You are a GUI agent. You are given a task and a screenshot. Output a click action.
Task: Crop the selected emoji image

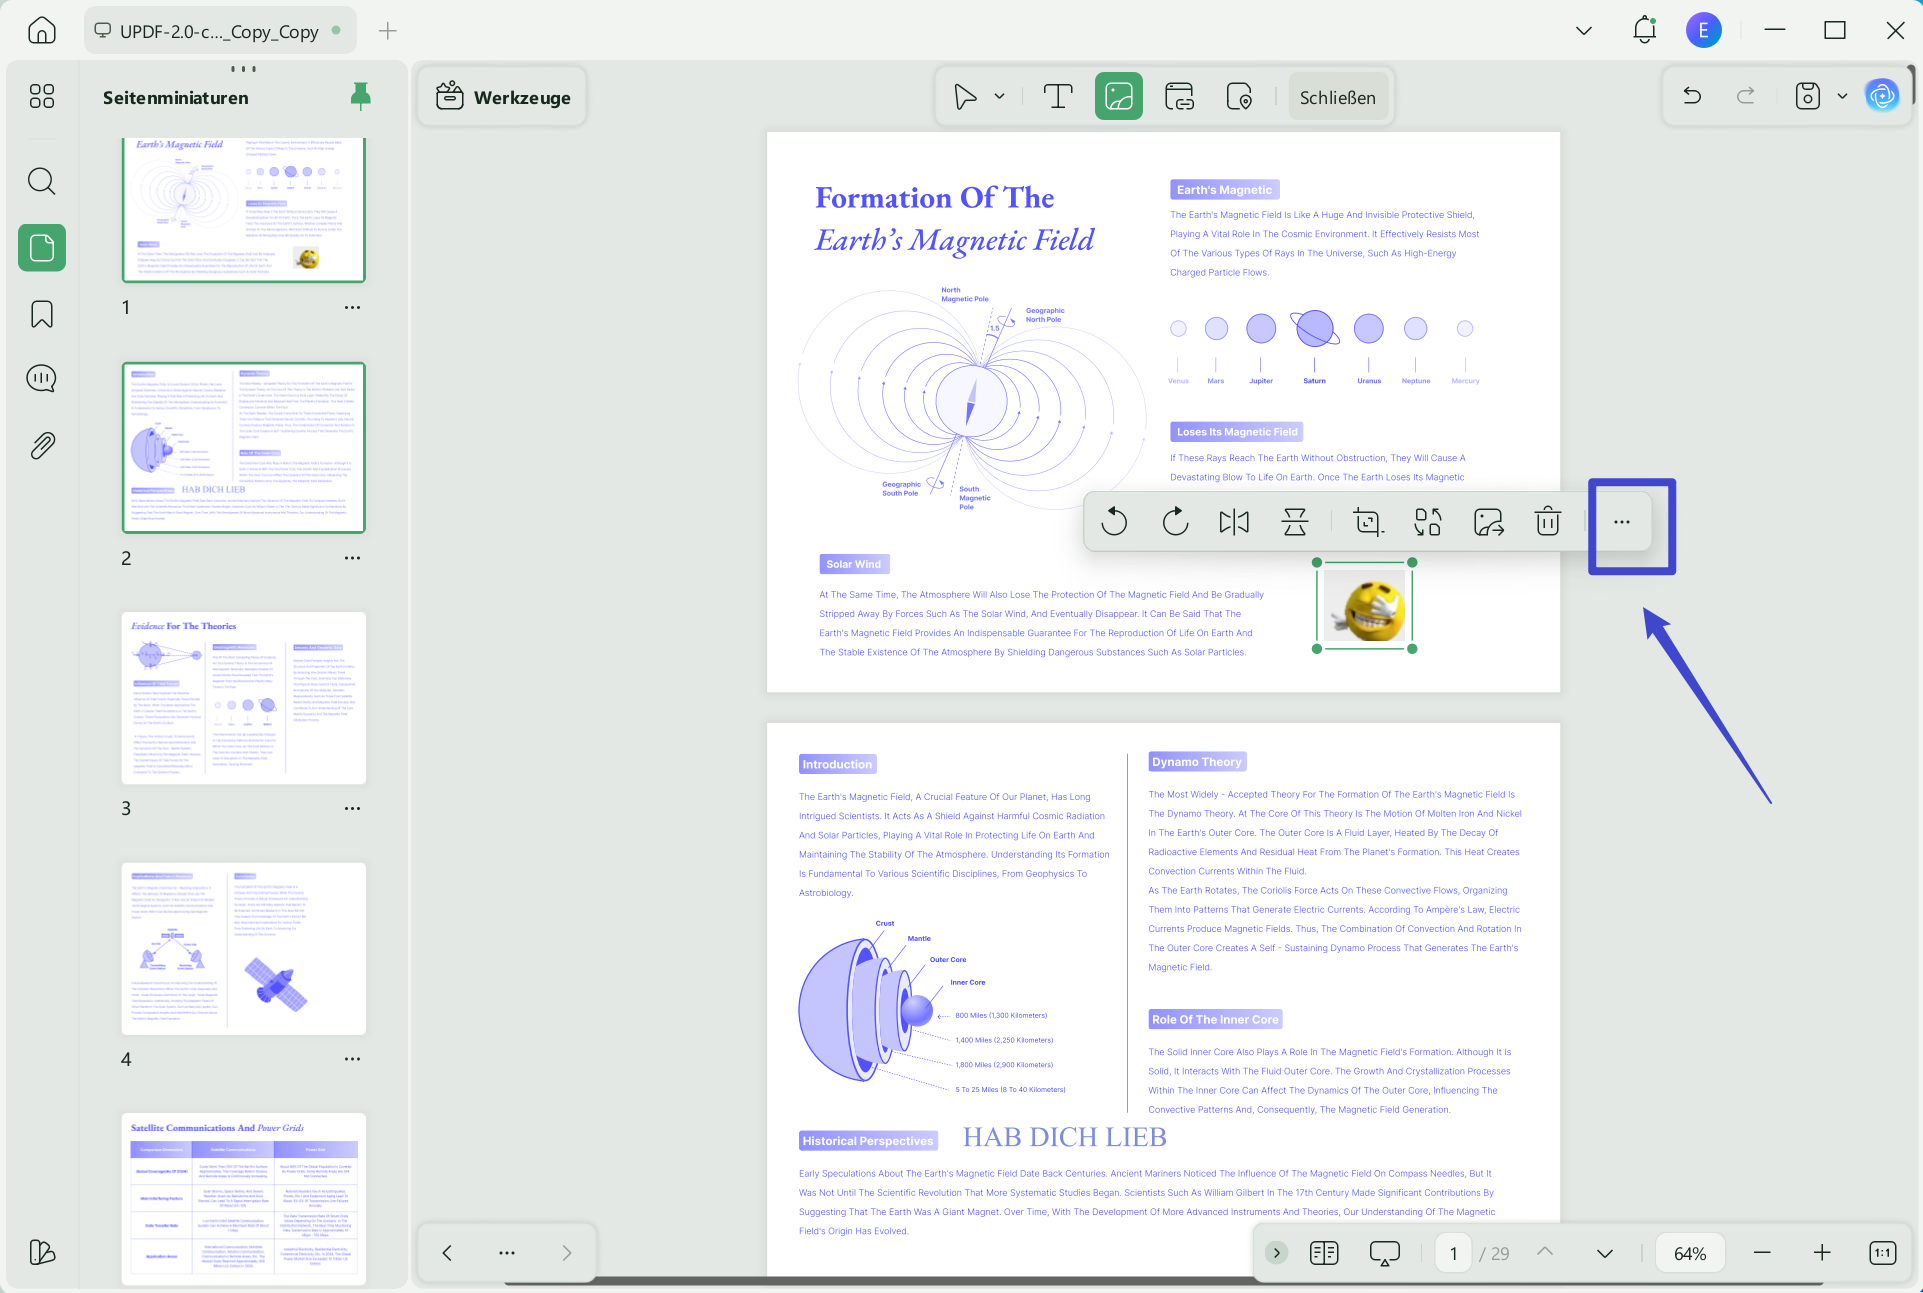1367,521
